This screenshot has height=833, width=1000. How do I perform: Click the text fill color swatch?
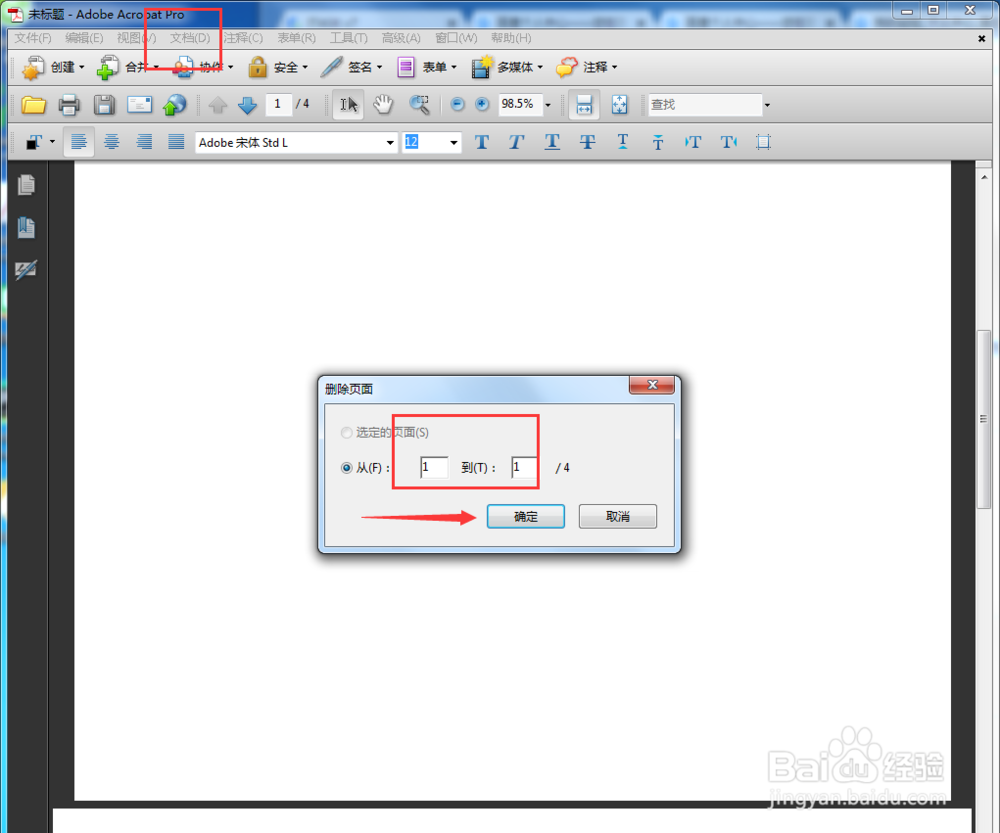33,142
